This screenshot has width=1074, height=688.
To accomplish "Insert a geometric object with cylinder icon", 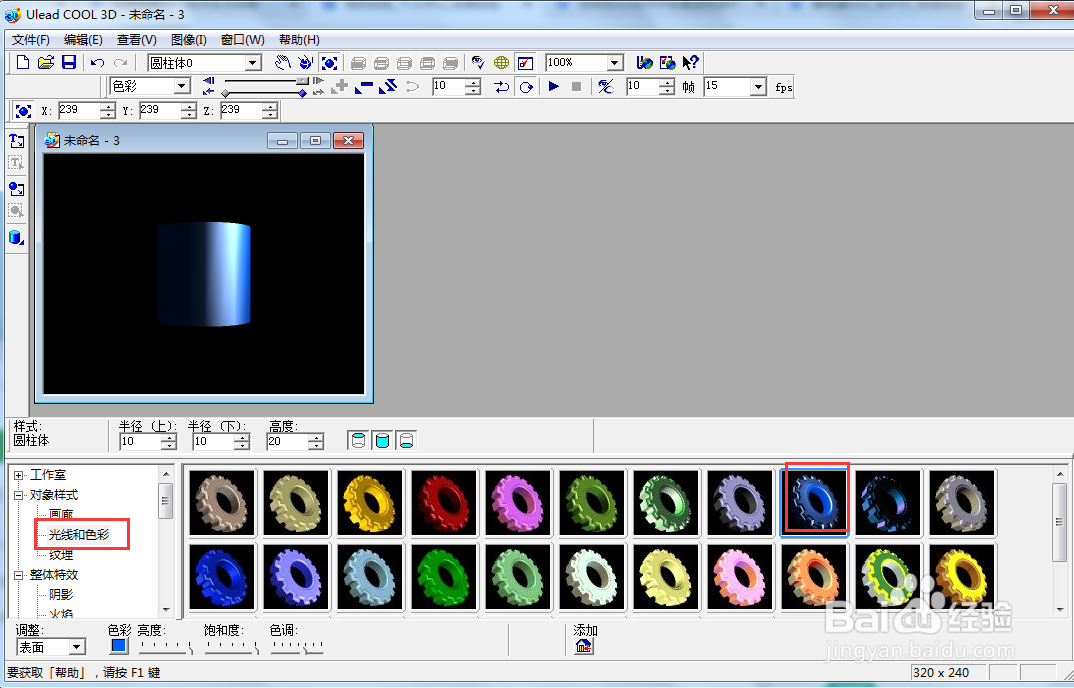I will pyautogui.click(x=16, y=238).
